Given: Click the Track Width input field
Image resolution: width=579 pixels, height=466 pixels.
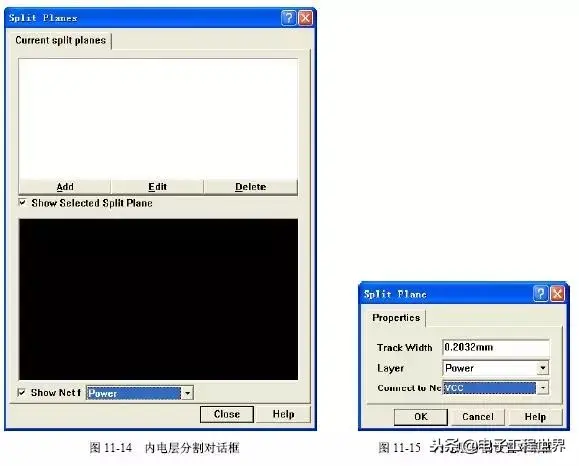Looking at the screenshot, I should tap(495, 347).
